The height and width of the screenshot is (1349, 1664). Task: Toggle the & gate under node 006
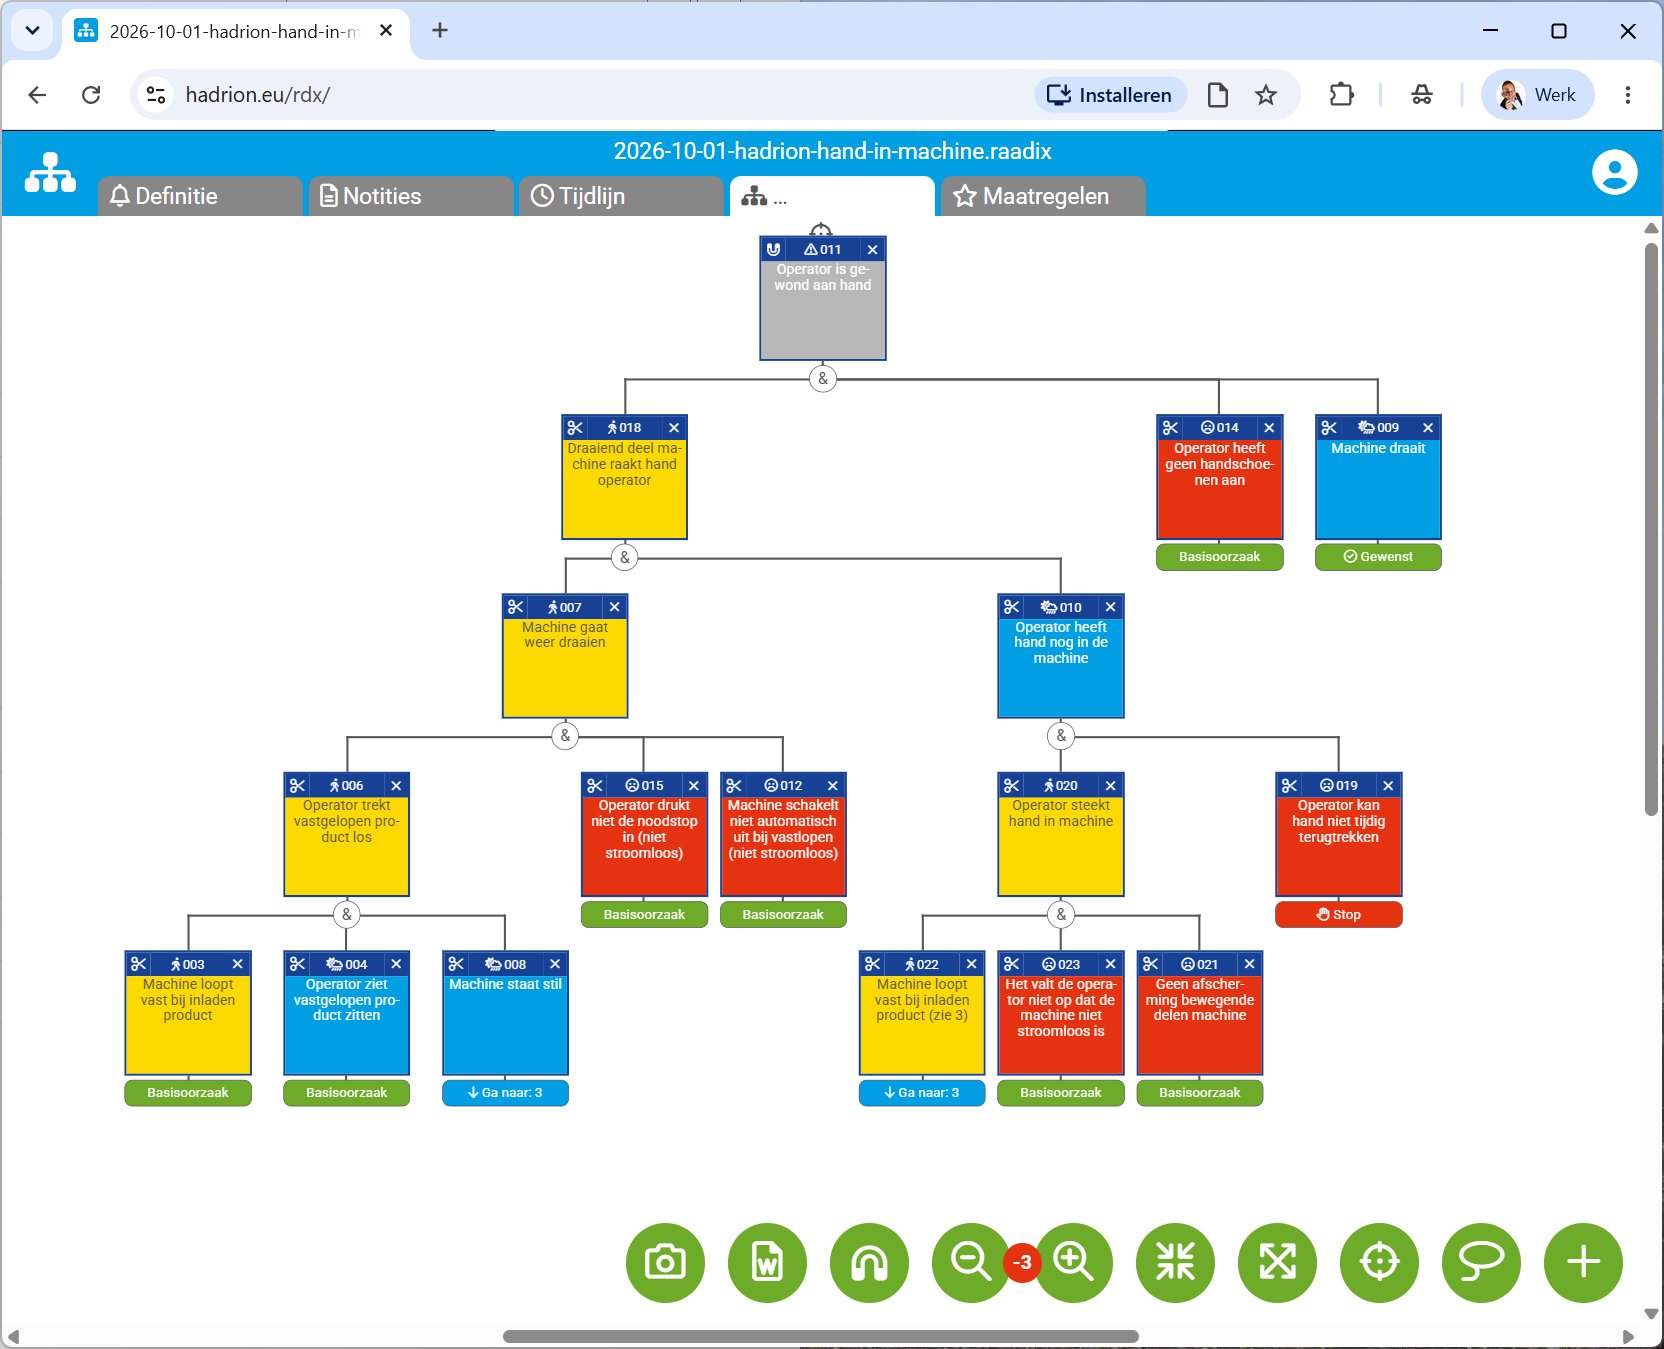(347, 914)
